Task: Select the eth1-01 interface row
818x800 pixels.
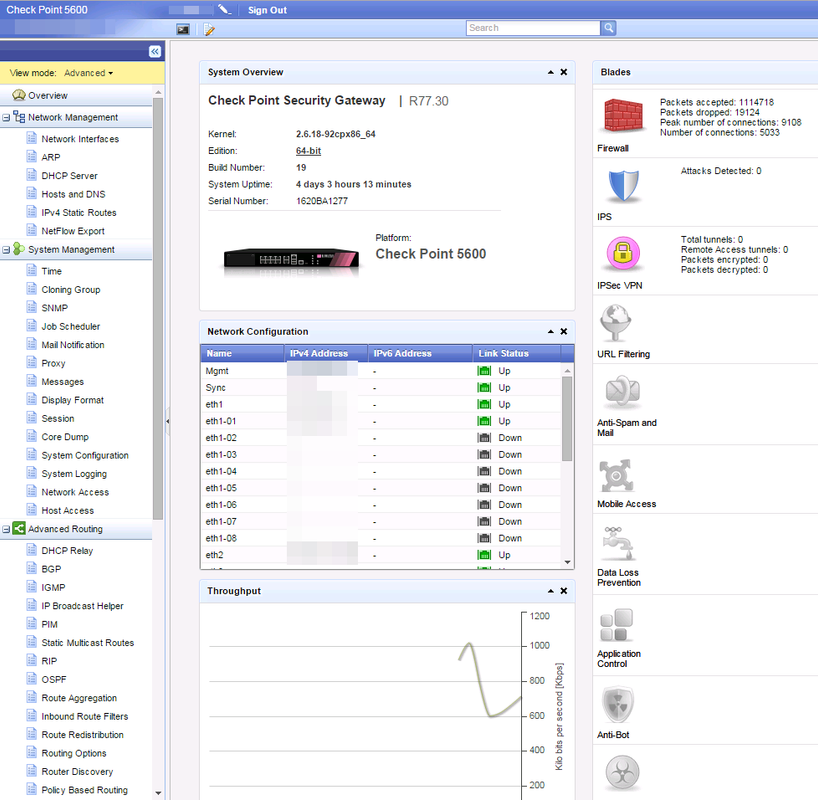Action: click(381, 421)
